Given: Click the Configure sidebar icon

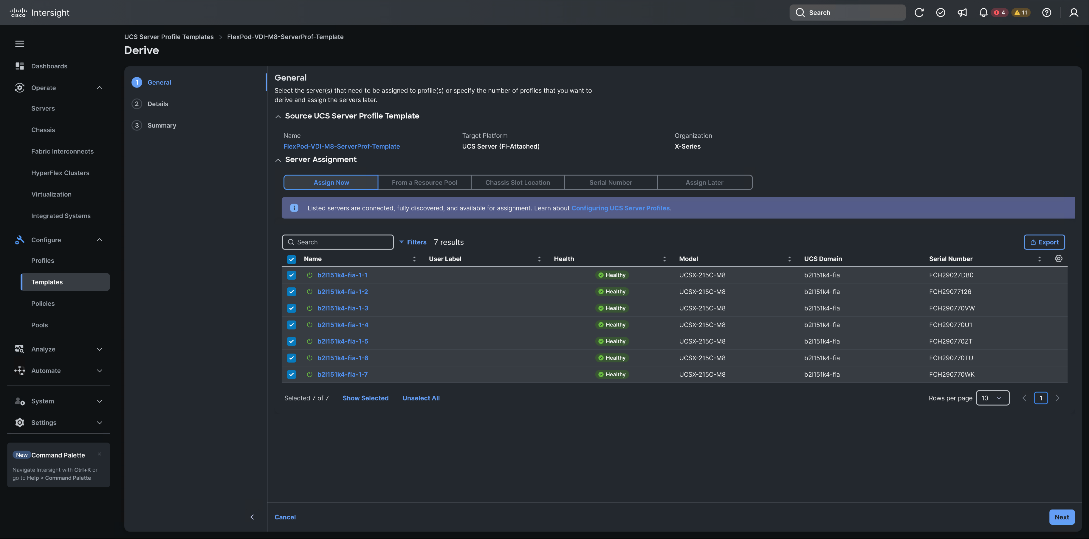Looking at the screenshot, I should pos(19,240).
